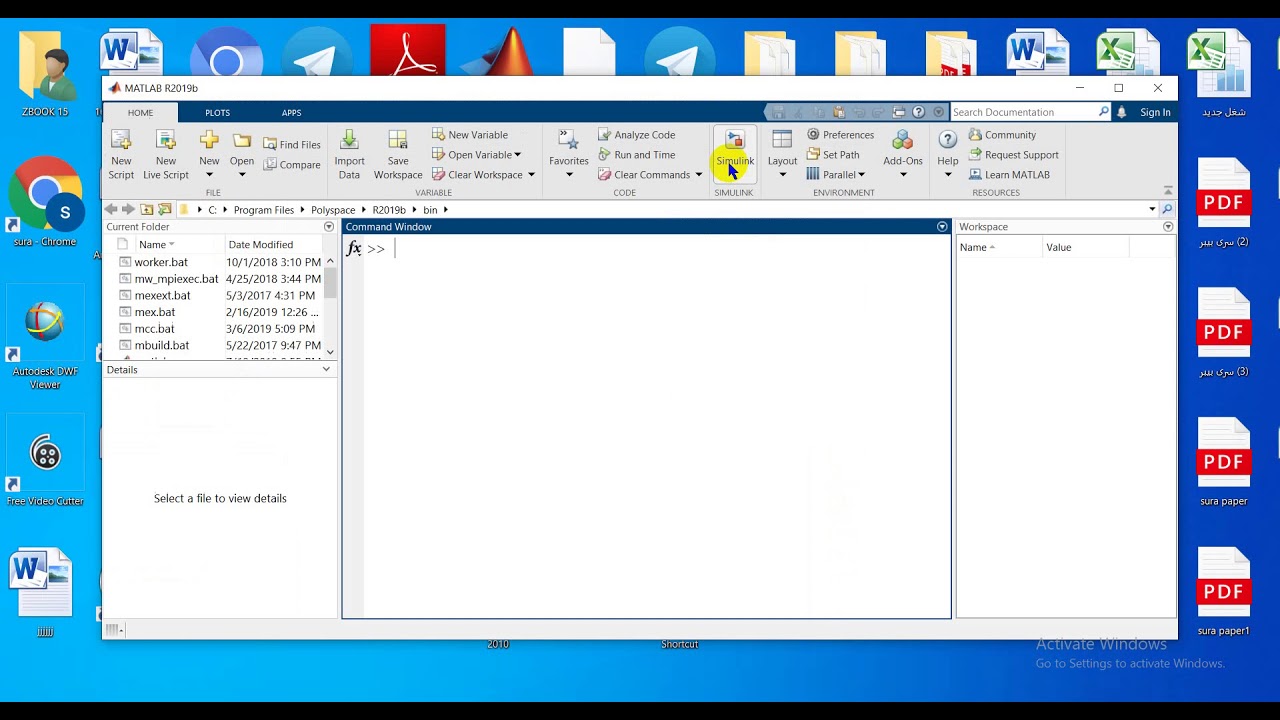
Task: Go up one folder level
Action: click(x=147, y=210)
